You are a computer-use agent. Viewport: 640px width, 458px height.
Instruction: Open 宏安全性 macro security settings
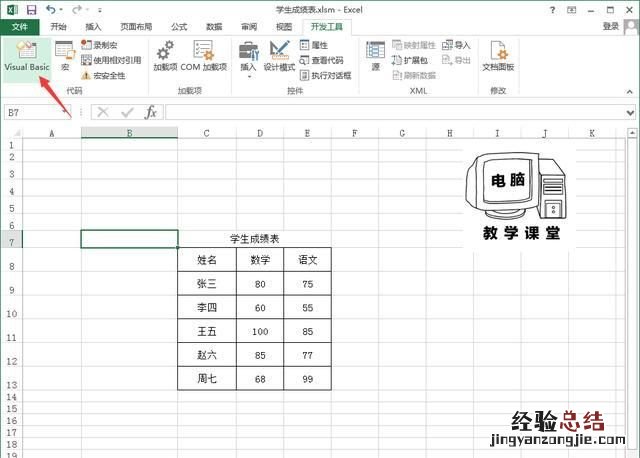pyautogui.click(x=108, y=75)
